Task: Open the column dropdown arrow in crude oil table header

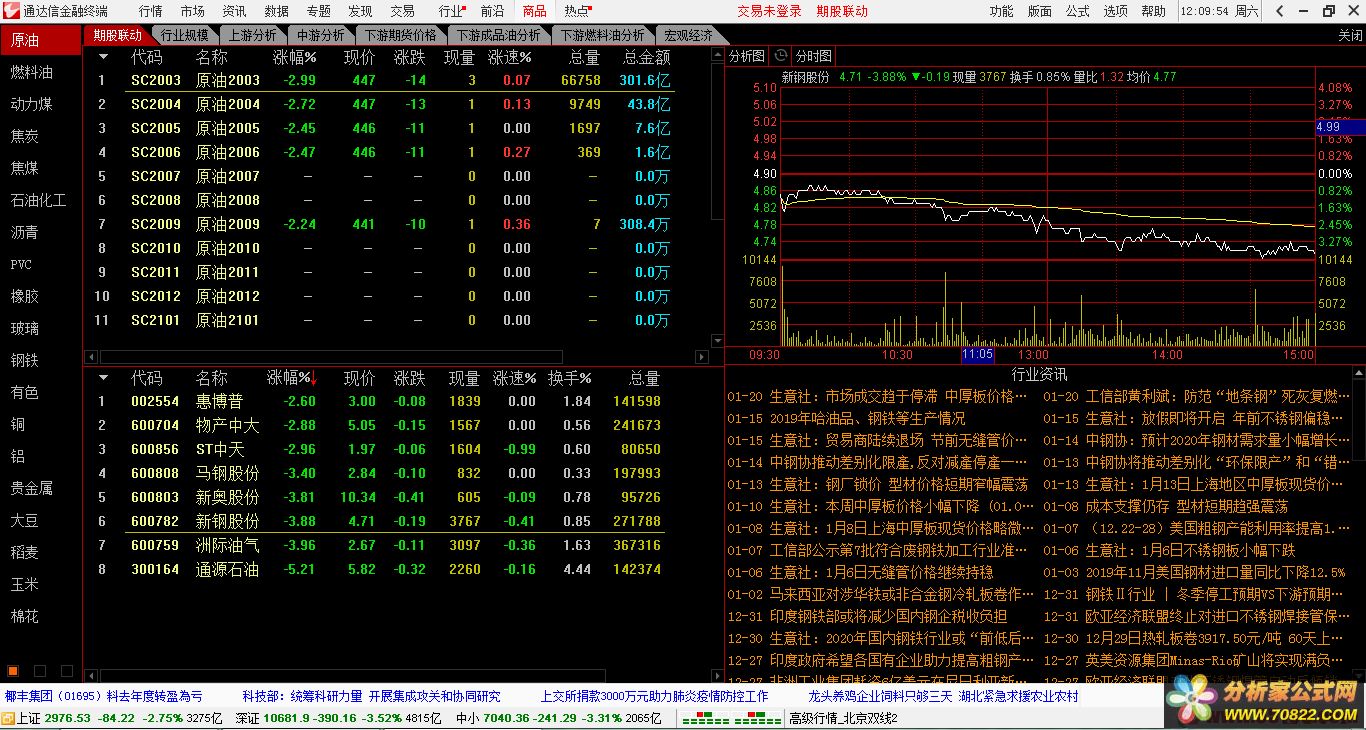Action: tap(101, 57)
